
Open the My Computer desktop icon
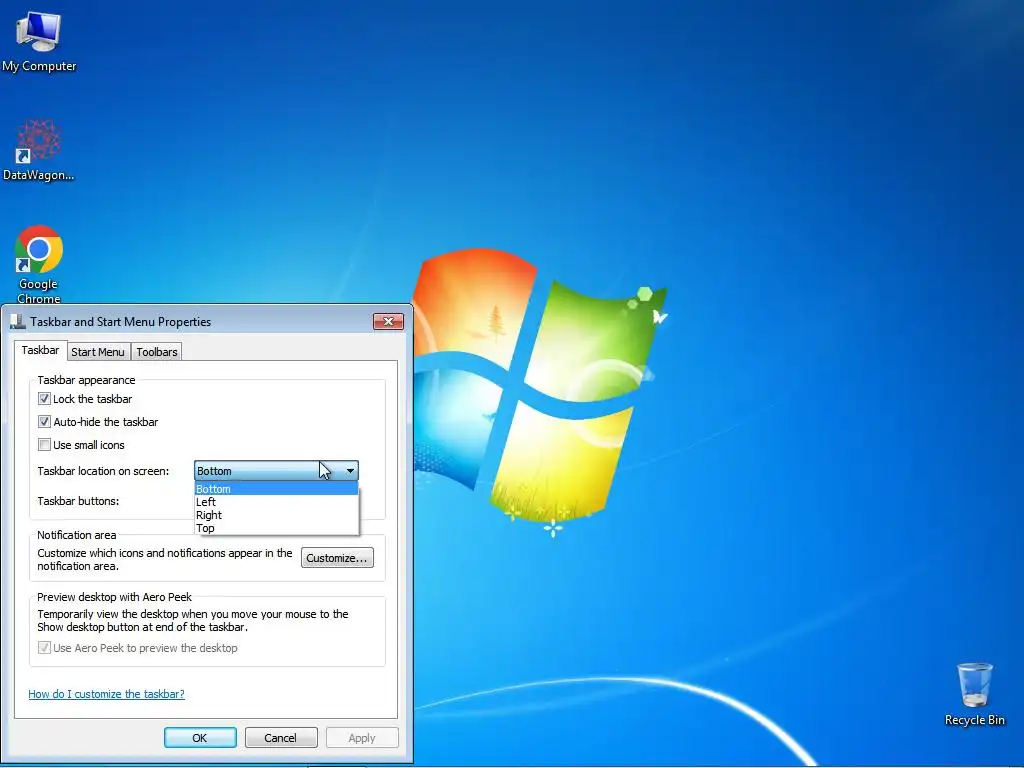pyautogui.click(x=39, y=42)
